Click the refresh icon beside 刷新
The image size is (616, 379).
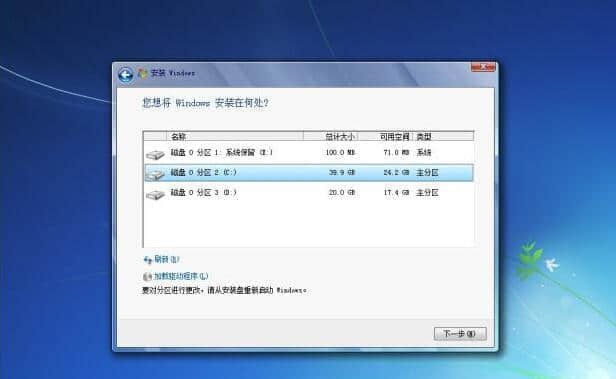148,260
